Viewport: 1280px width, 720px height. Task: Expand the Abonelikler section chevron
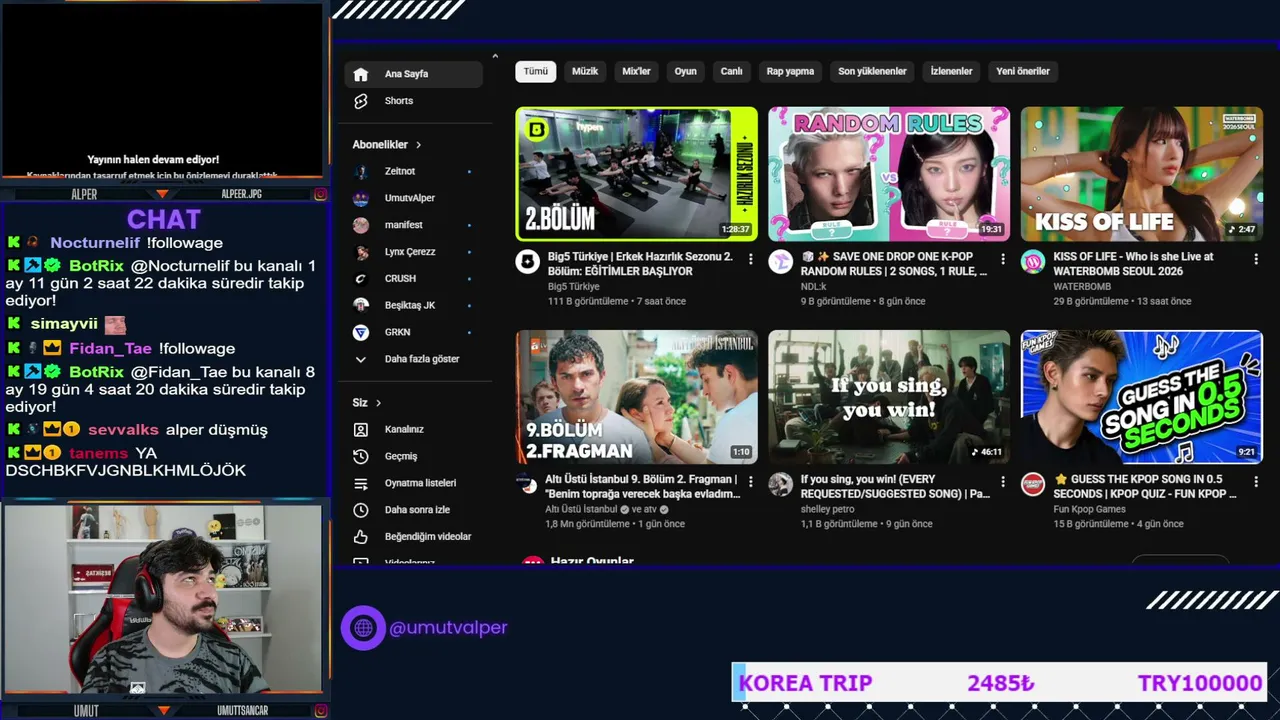(418, 145)
